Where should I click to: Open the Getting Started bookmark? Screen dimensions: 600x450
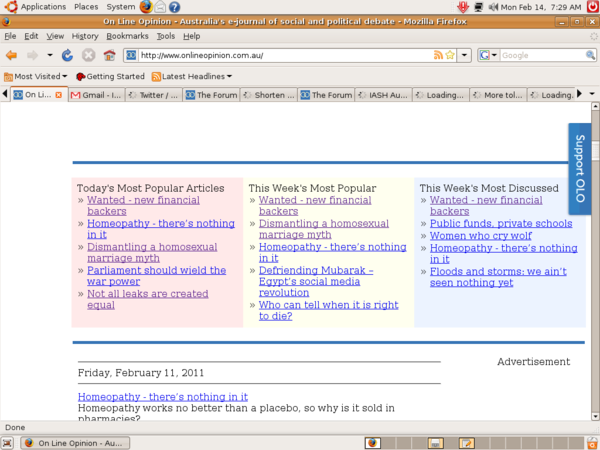click(x=110, y=77)
